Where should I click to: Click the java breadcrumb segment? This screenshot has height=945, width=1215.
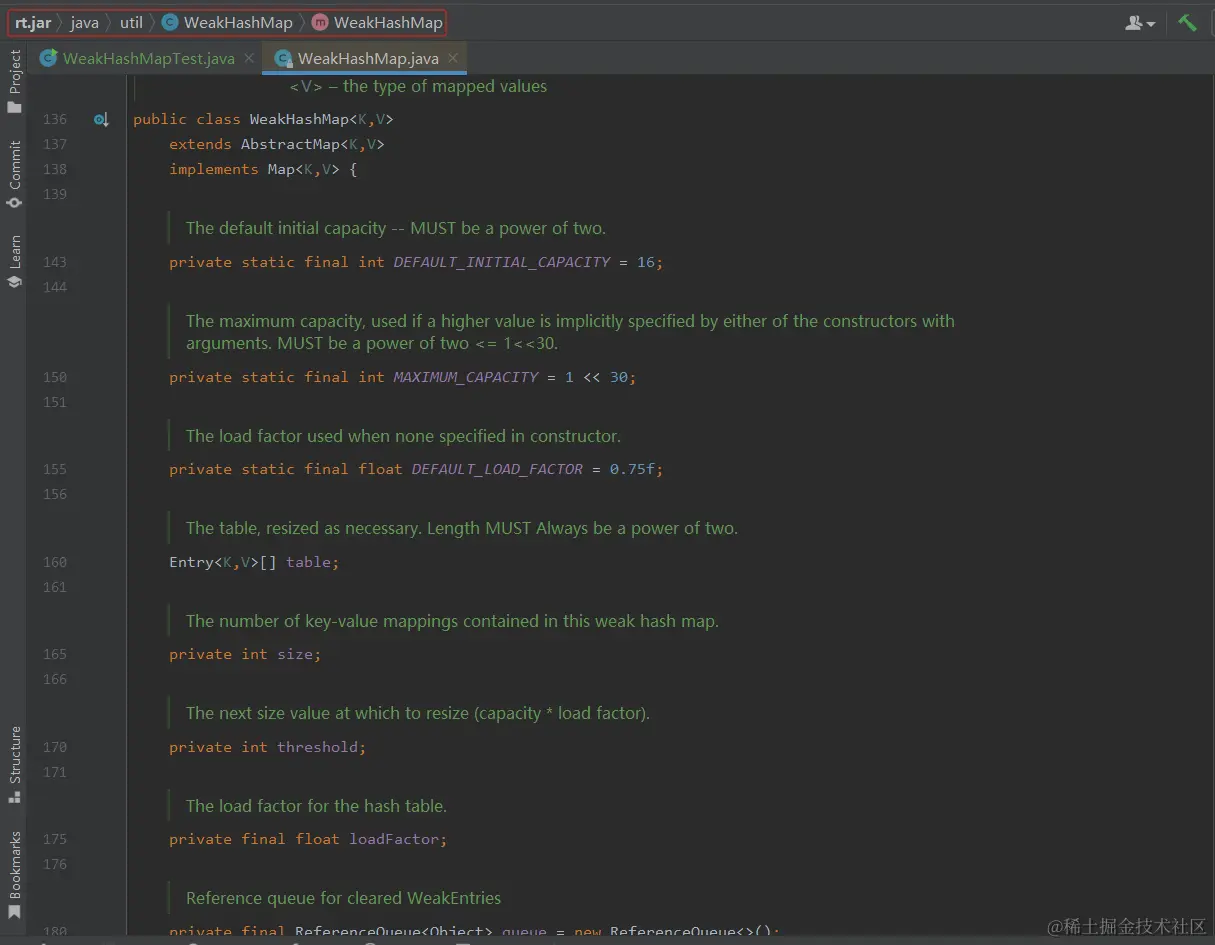coord(85,22)
